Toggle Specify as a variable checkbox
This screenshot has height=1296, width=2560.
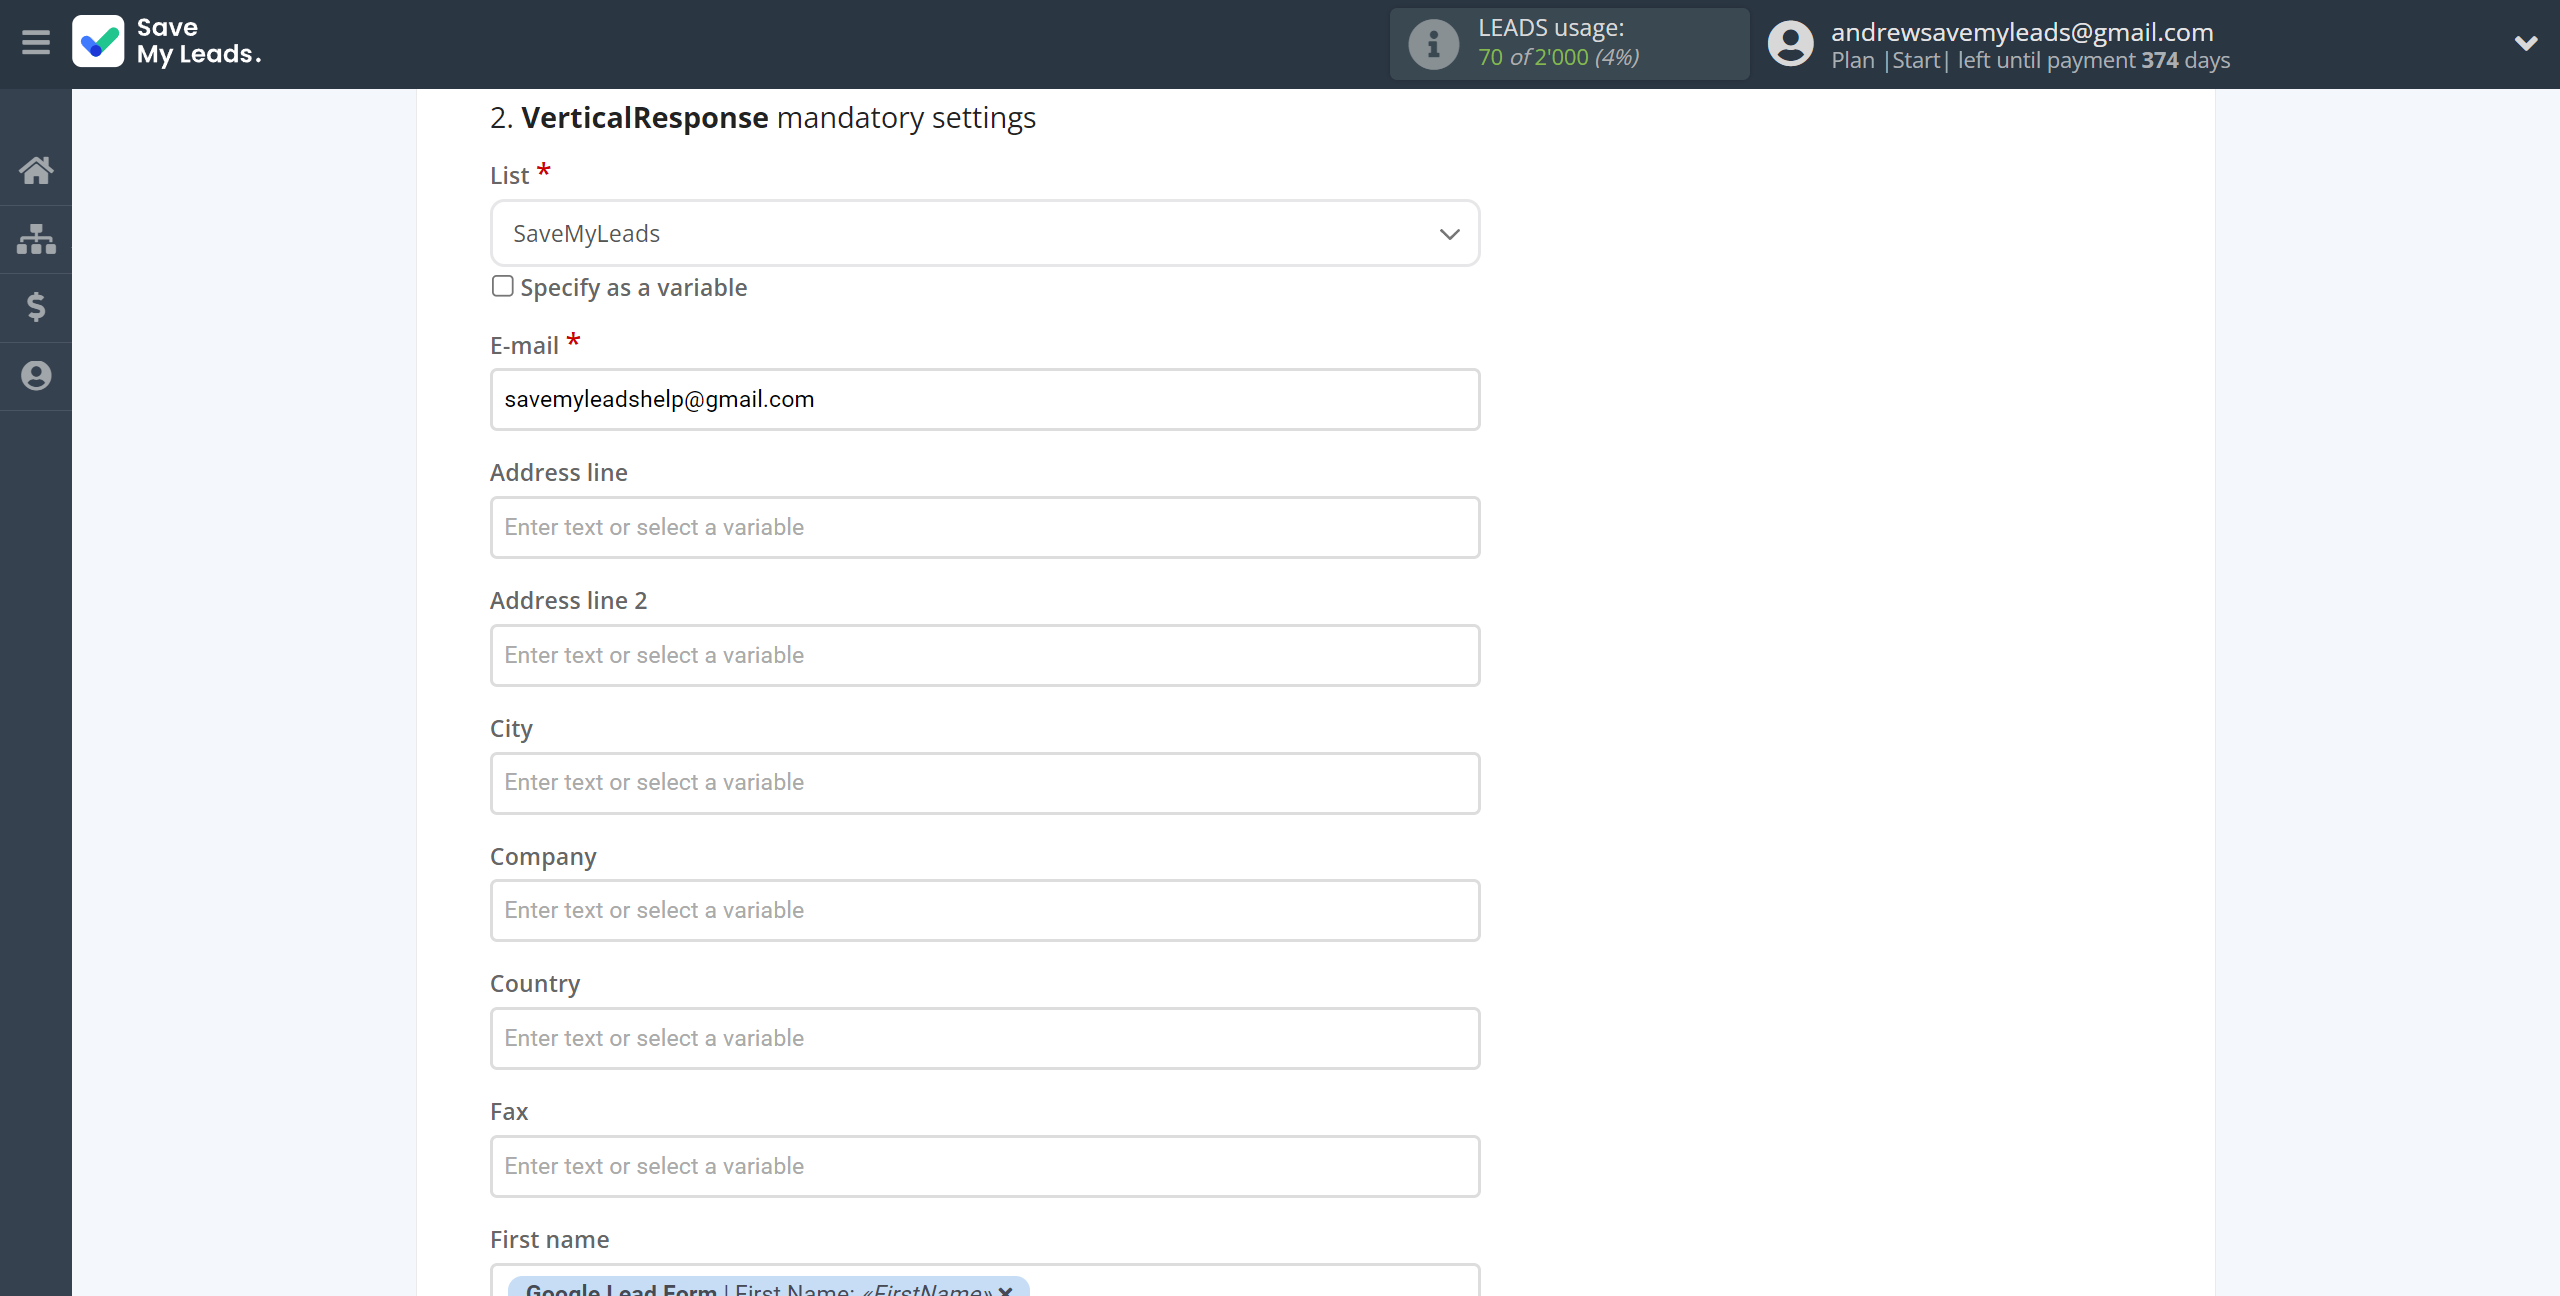point(503,286)
